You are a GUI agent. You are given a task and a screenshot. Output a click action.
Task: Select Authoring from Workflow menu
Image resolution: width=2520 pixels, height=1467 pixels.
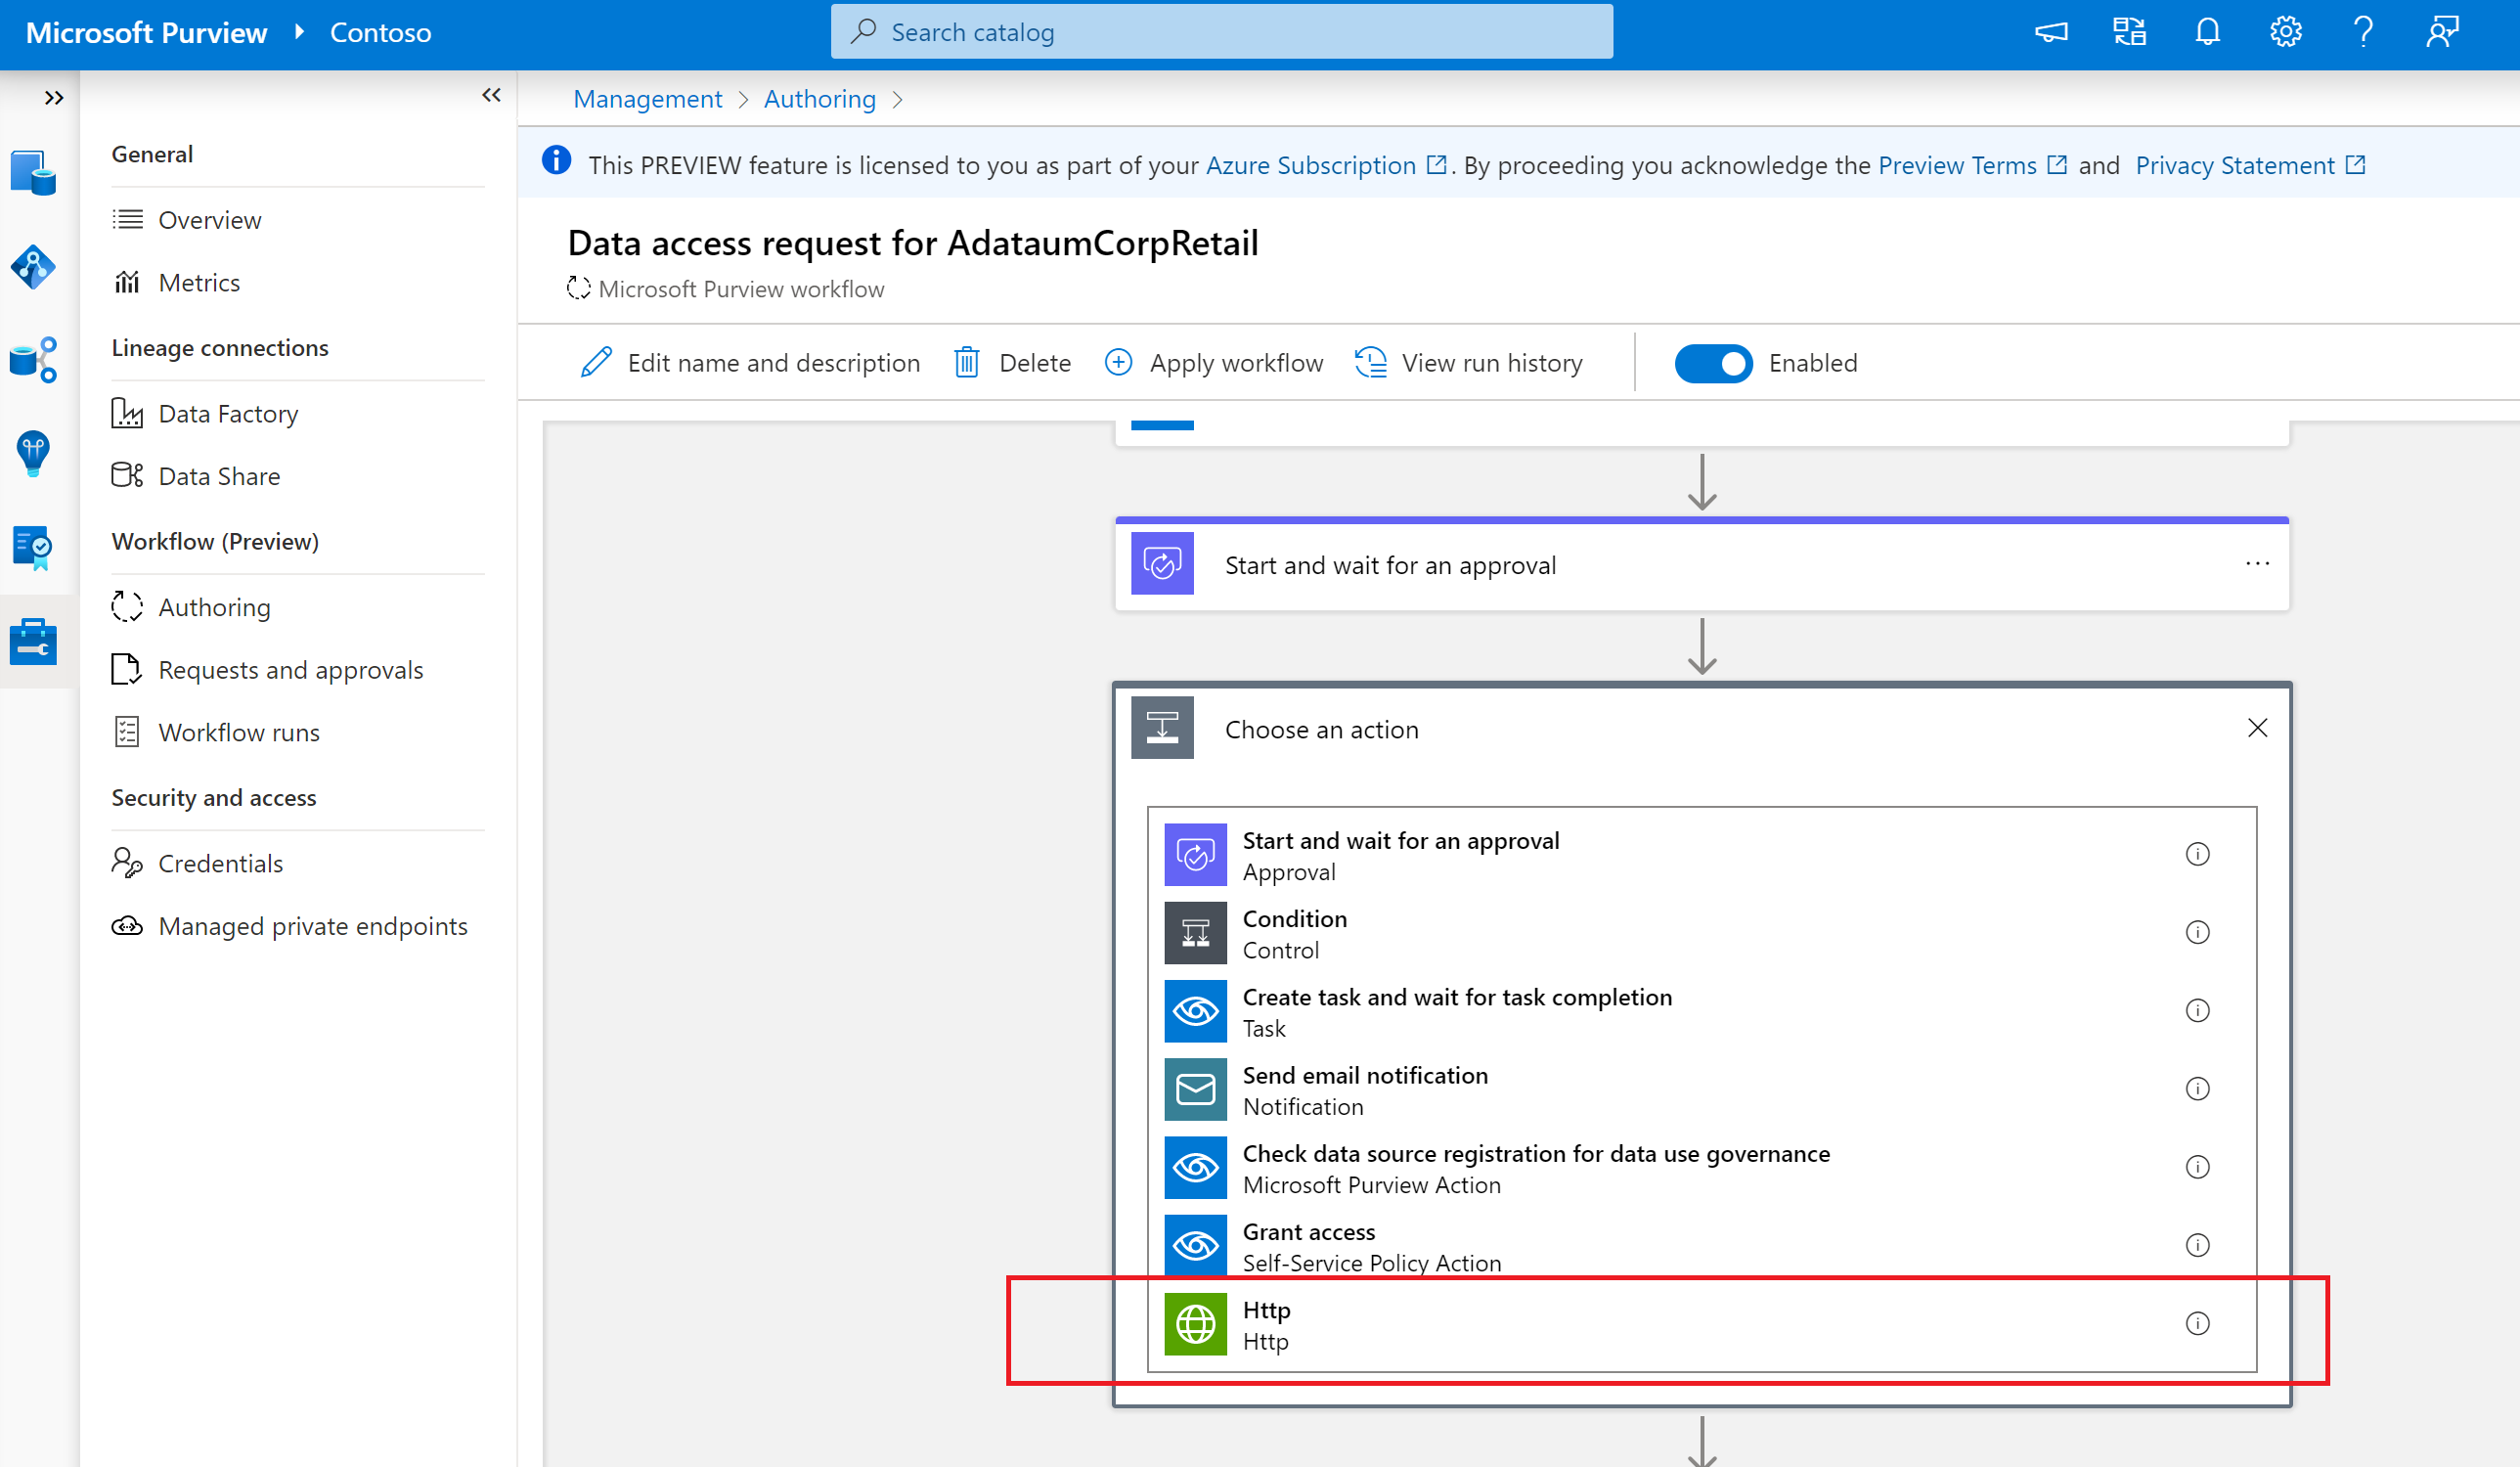click(211, 604)
